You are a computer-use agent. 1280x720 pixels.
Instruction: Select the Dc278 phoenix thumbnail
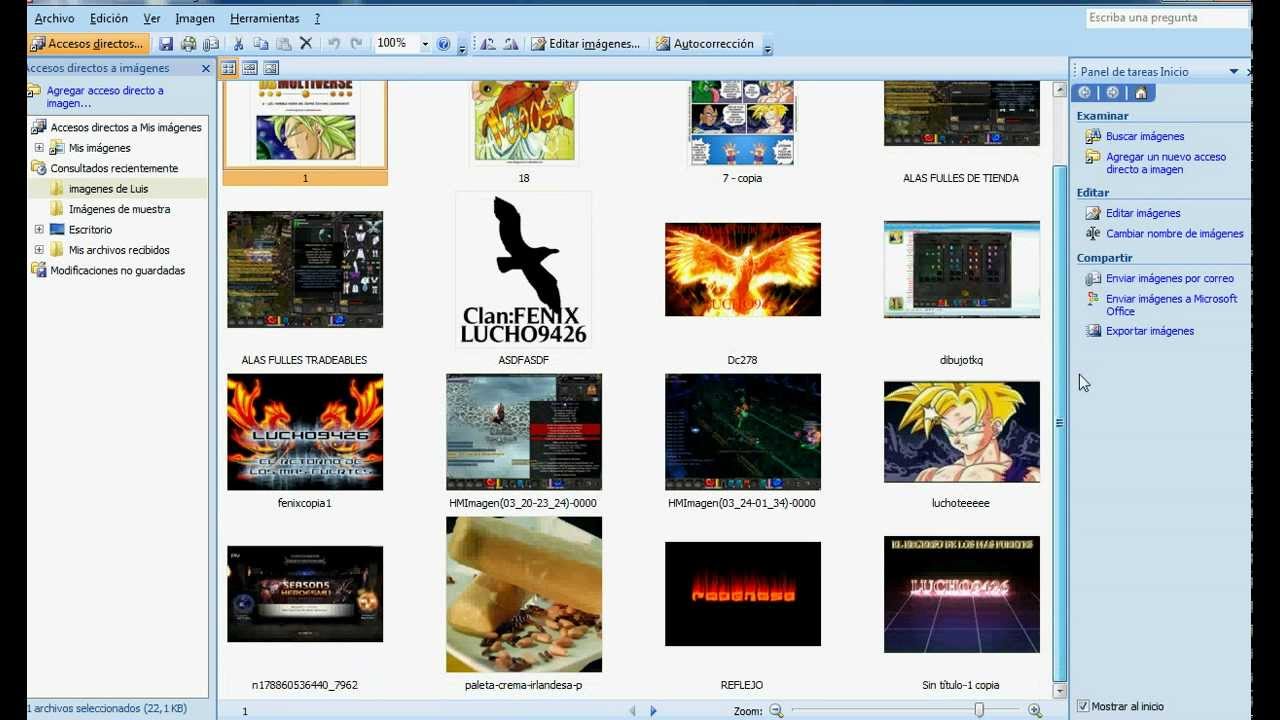743,270
